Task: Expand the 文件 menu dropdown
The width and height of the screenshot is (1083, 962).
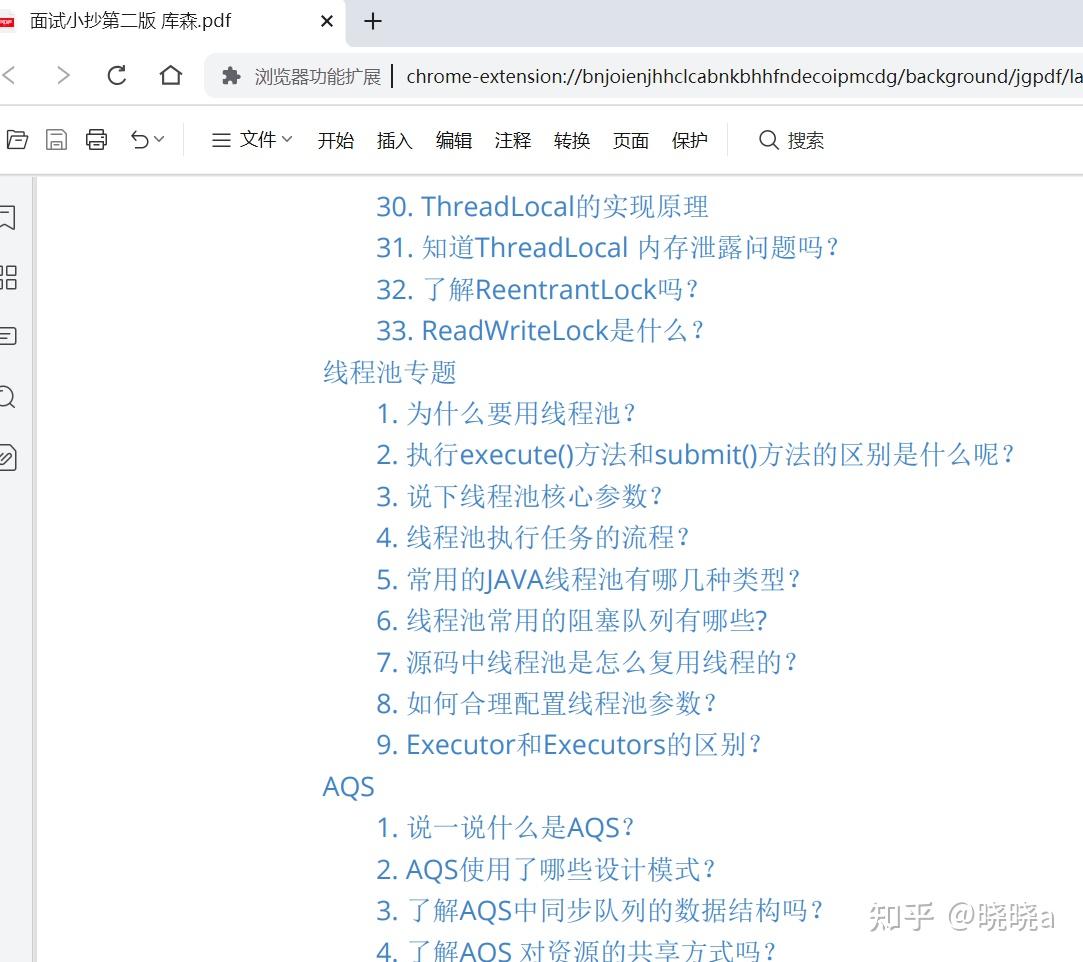Action: coord(252,140)
